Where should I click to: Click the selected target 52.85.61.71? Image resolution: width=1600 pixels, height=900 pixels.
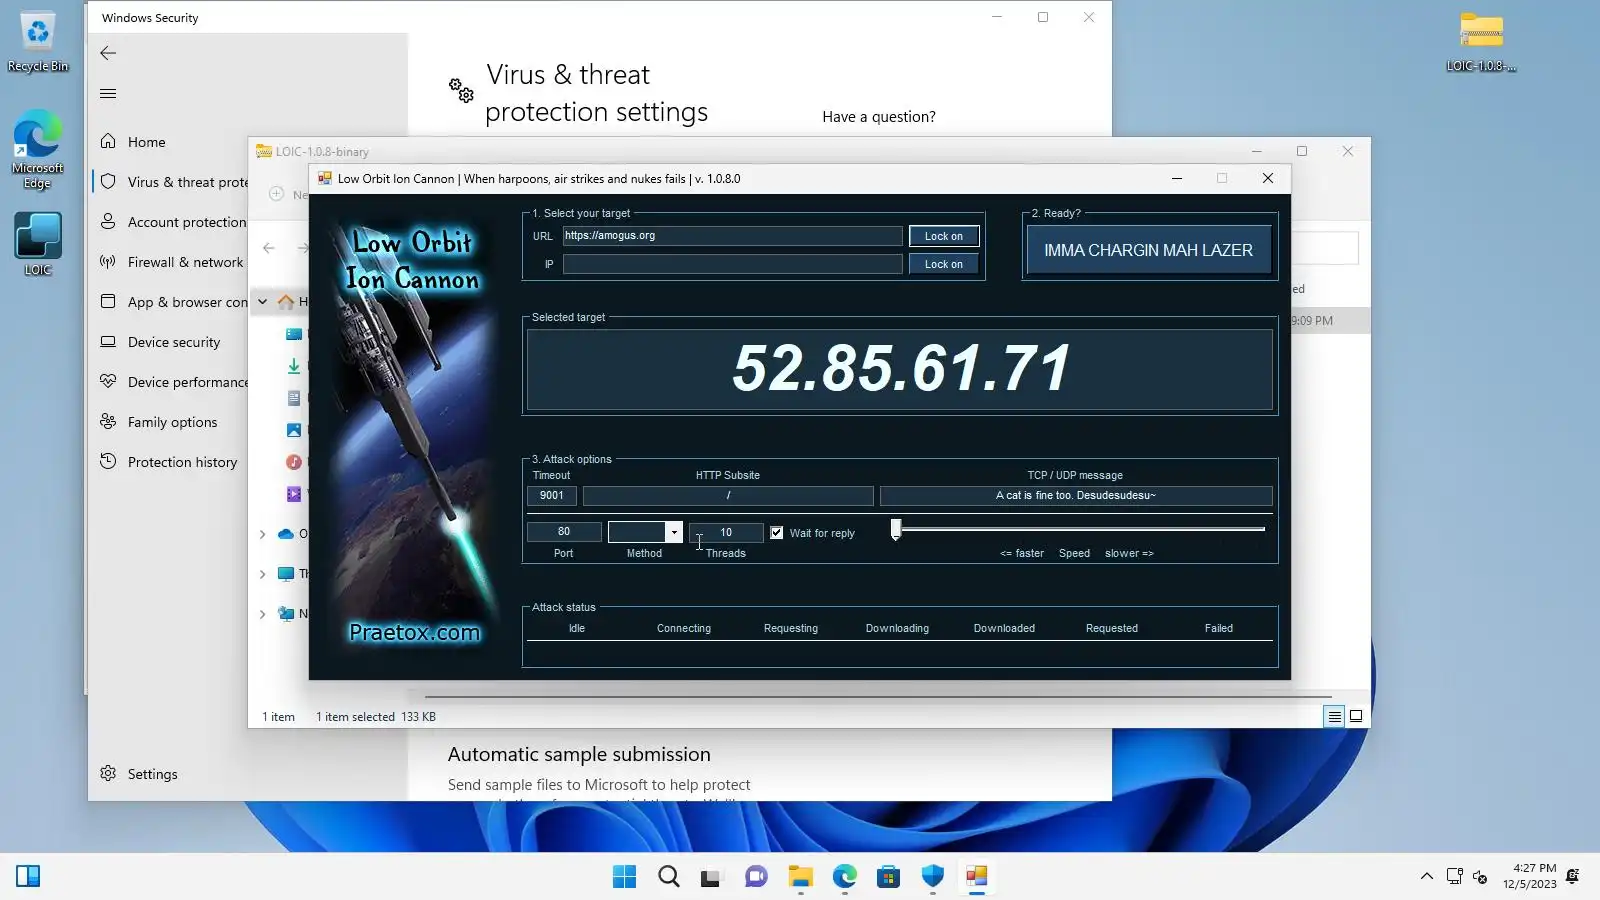click(x=900, y=368)
